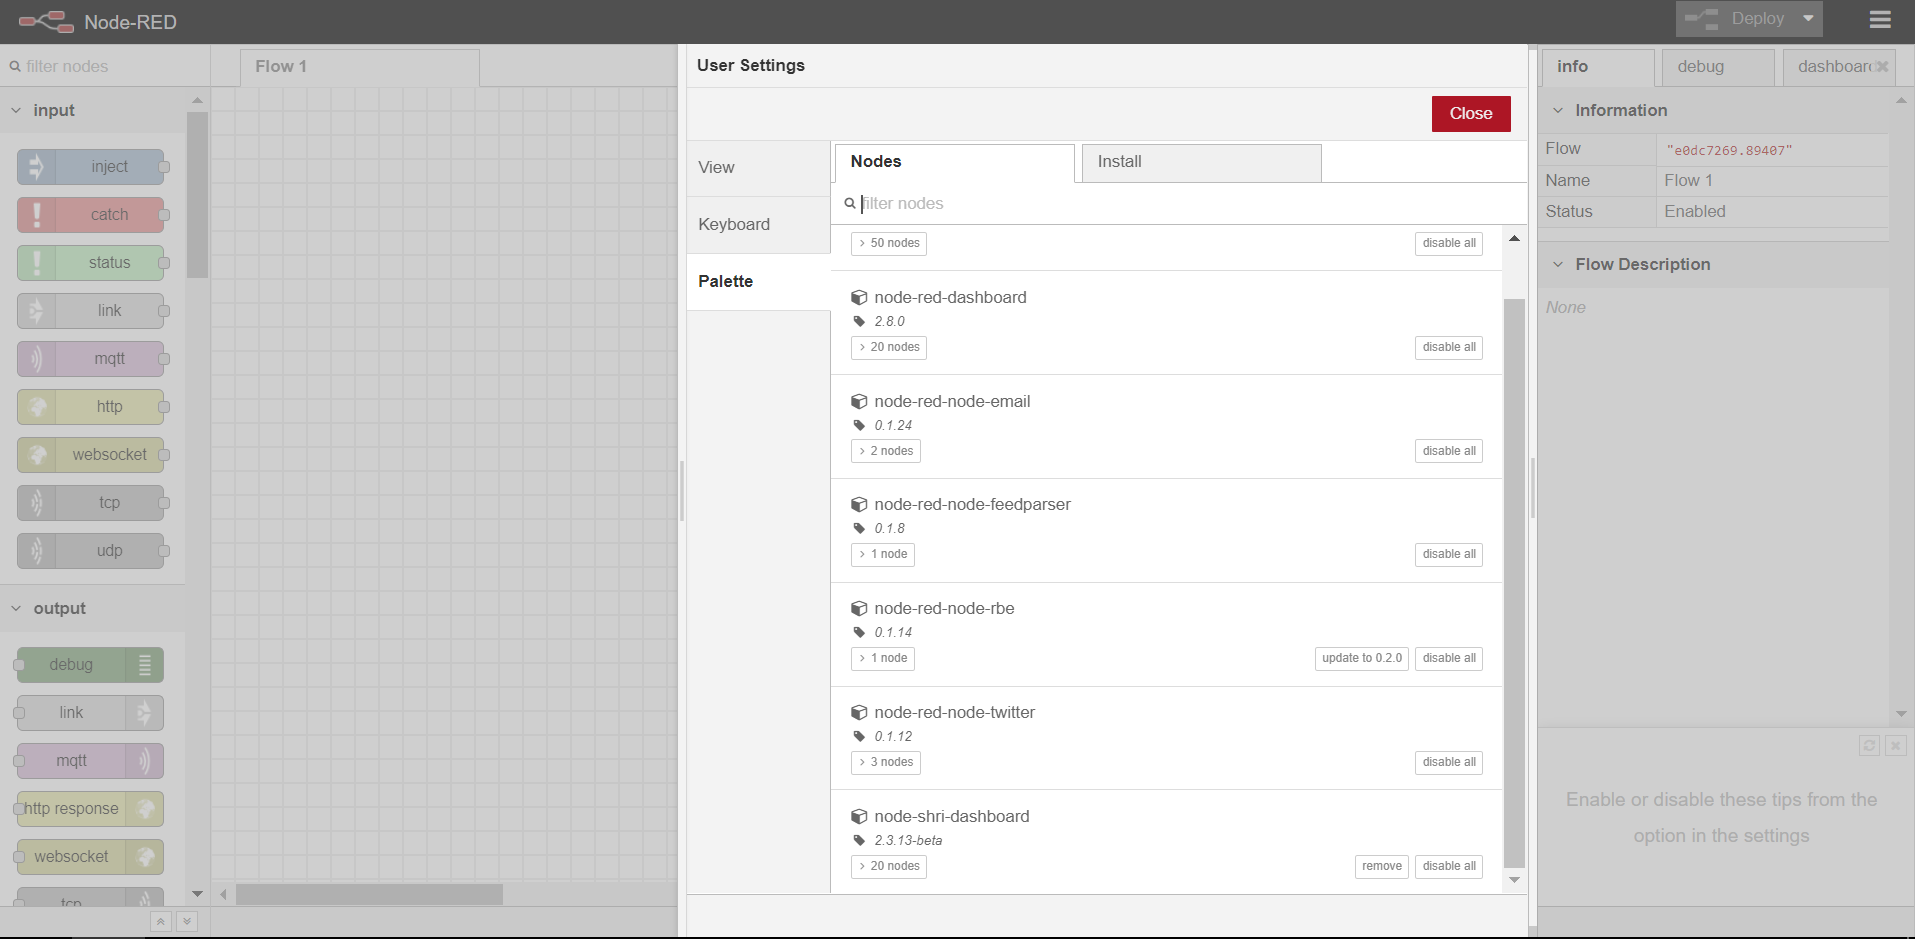Screen dimensions: 1915x939
Task: Switch to the debug sidebar tab
Action: tap(1718, 67)
